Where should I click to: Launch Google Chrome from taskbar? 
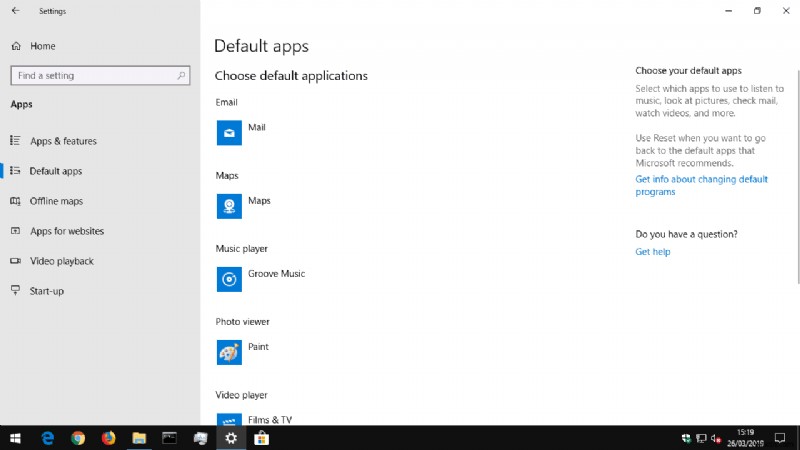pyautogui.click(x=78, y=438)
